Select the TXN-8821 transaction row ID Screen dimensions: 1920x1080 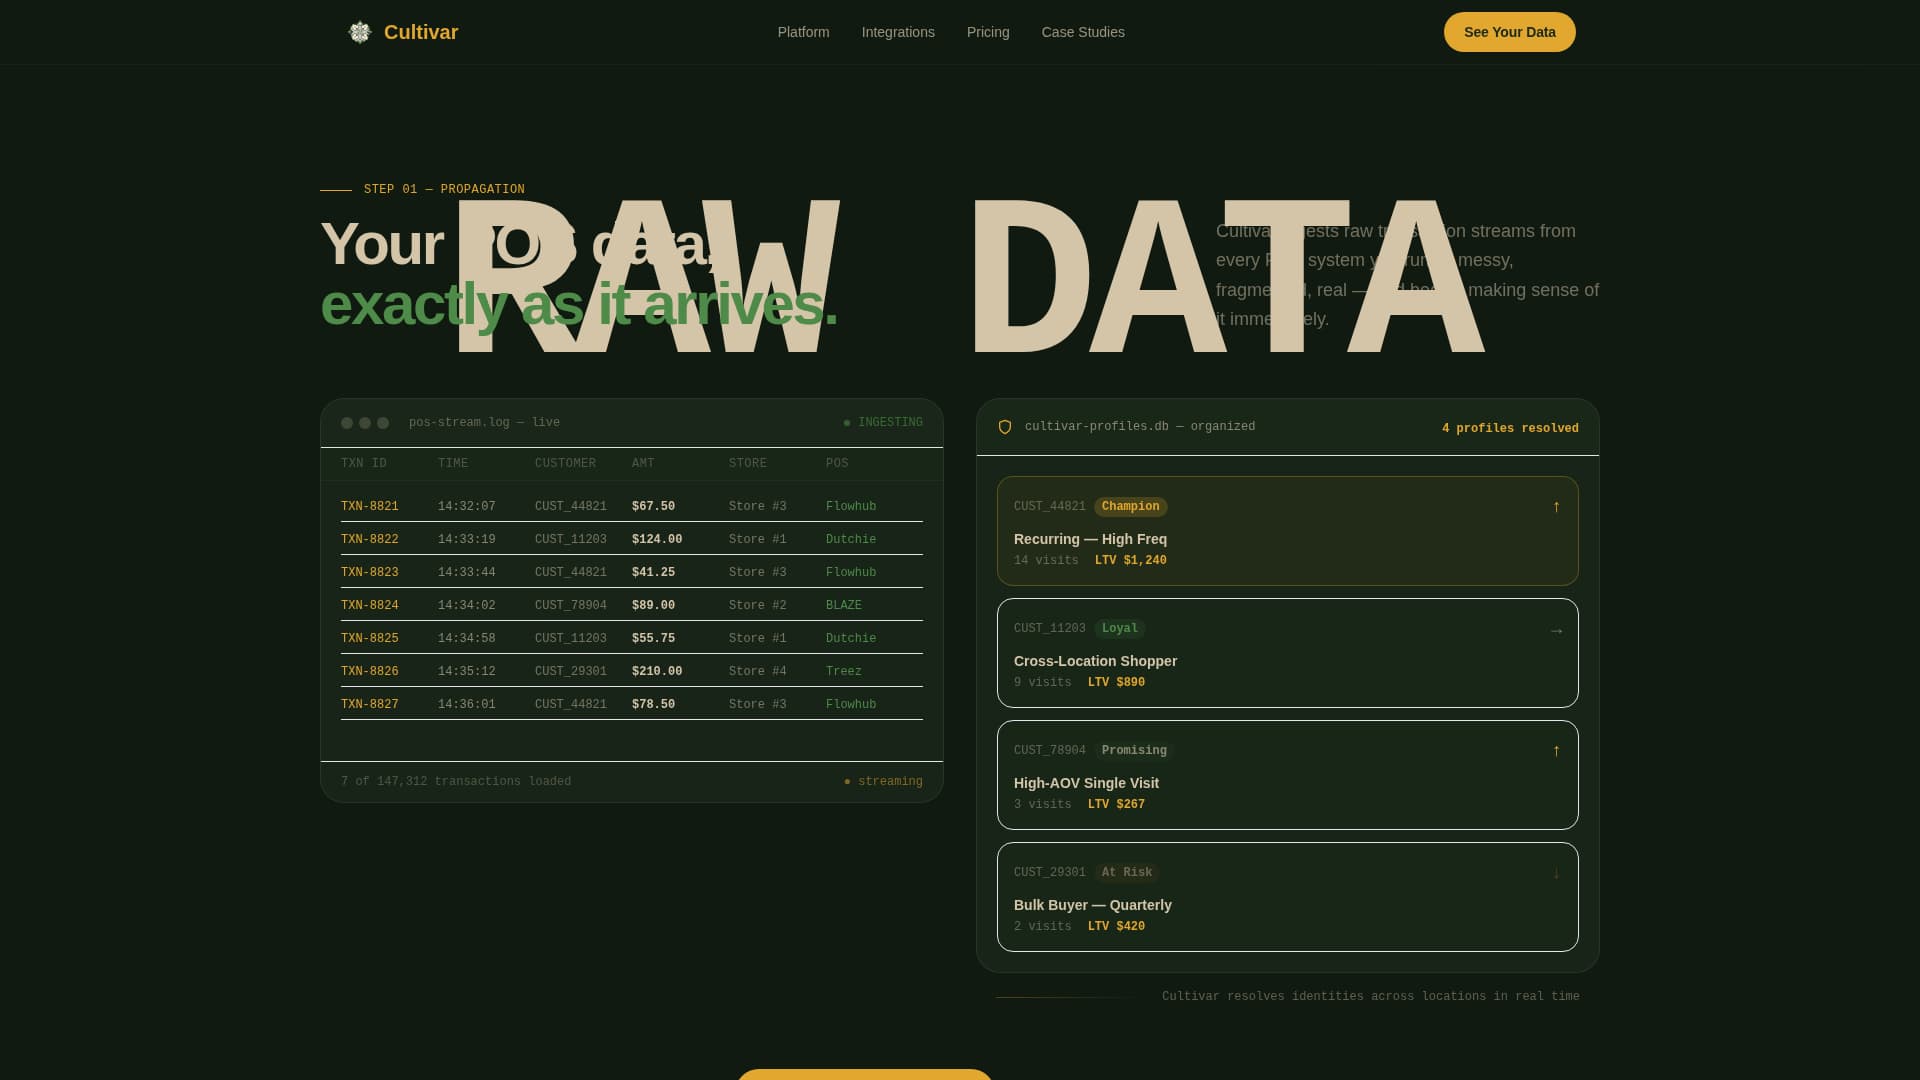tap(370, 507)
